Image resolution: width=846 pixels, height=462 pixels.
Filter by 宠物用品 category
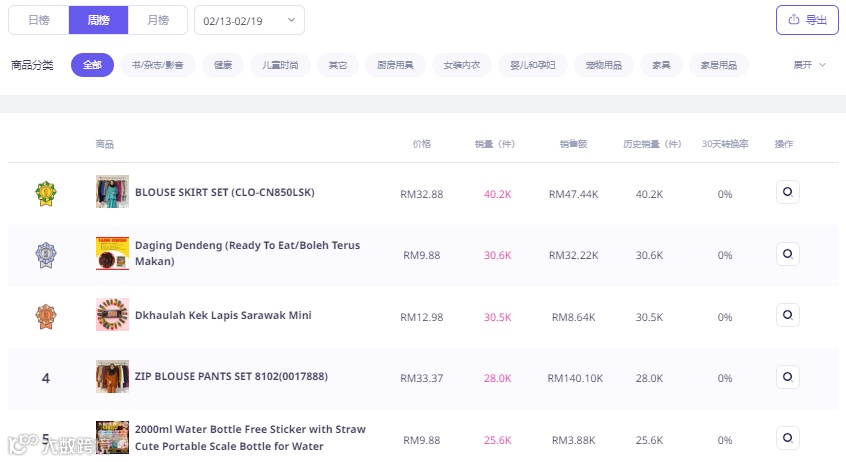(604, 65)
